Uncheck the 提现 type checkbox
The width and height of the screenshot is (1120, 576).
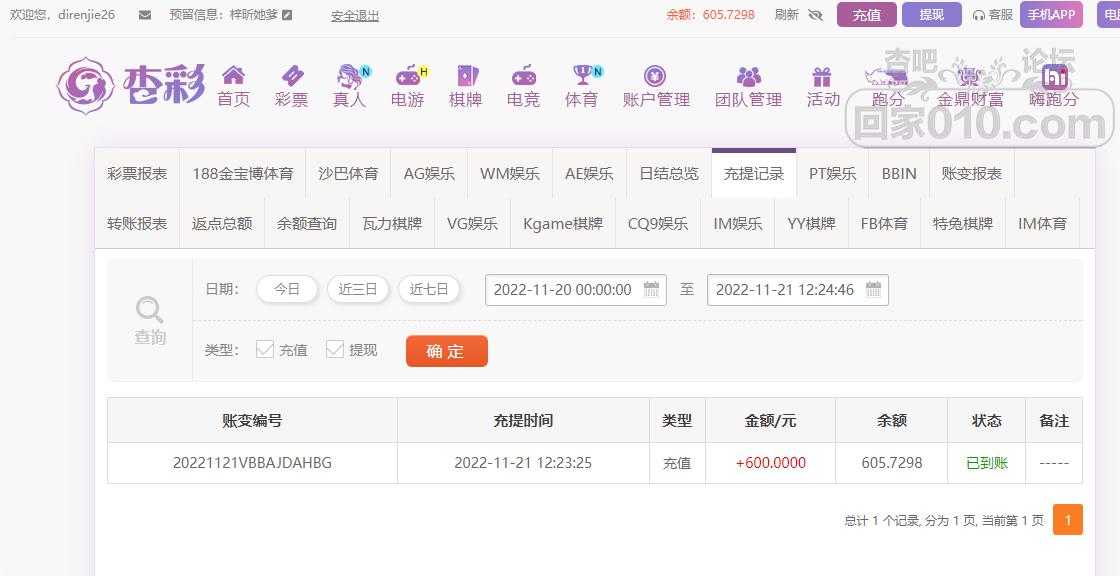pyautogui.click(x=334, y=350)
